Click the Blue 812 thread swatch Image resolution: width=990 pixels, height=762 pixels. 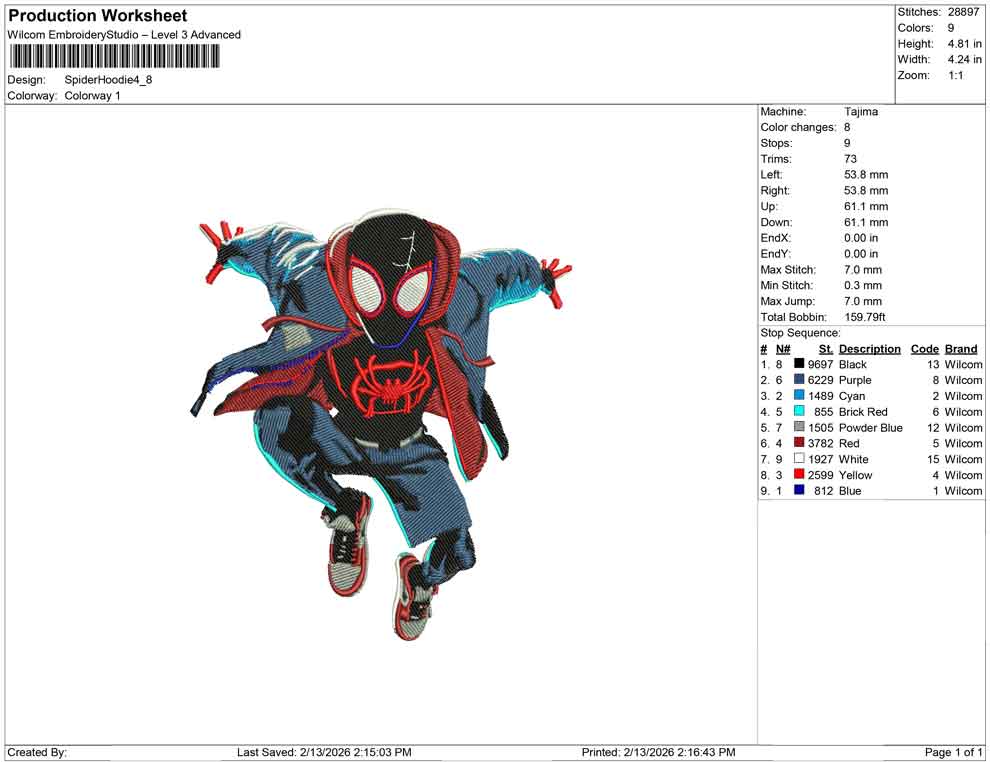[x=798, y=491]
